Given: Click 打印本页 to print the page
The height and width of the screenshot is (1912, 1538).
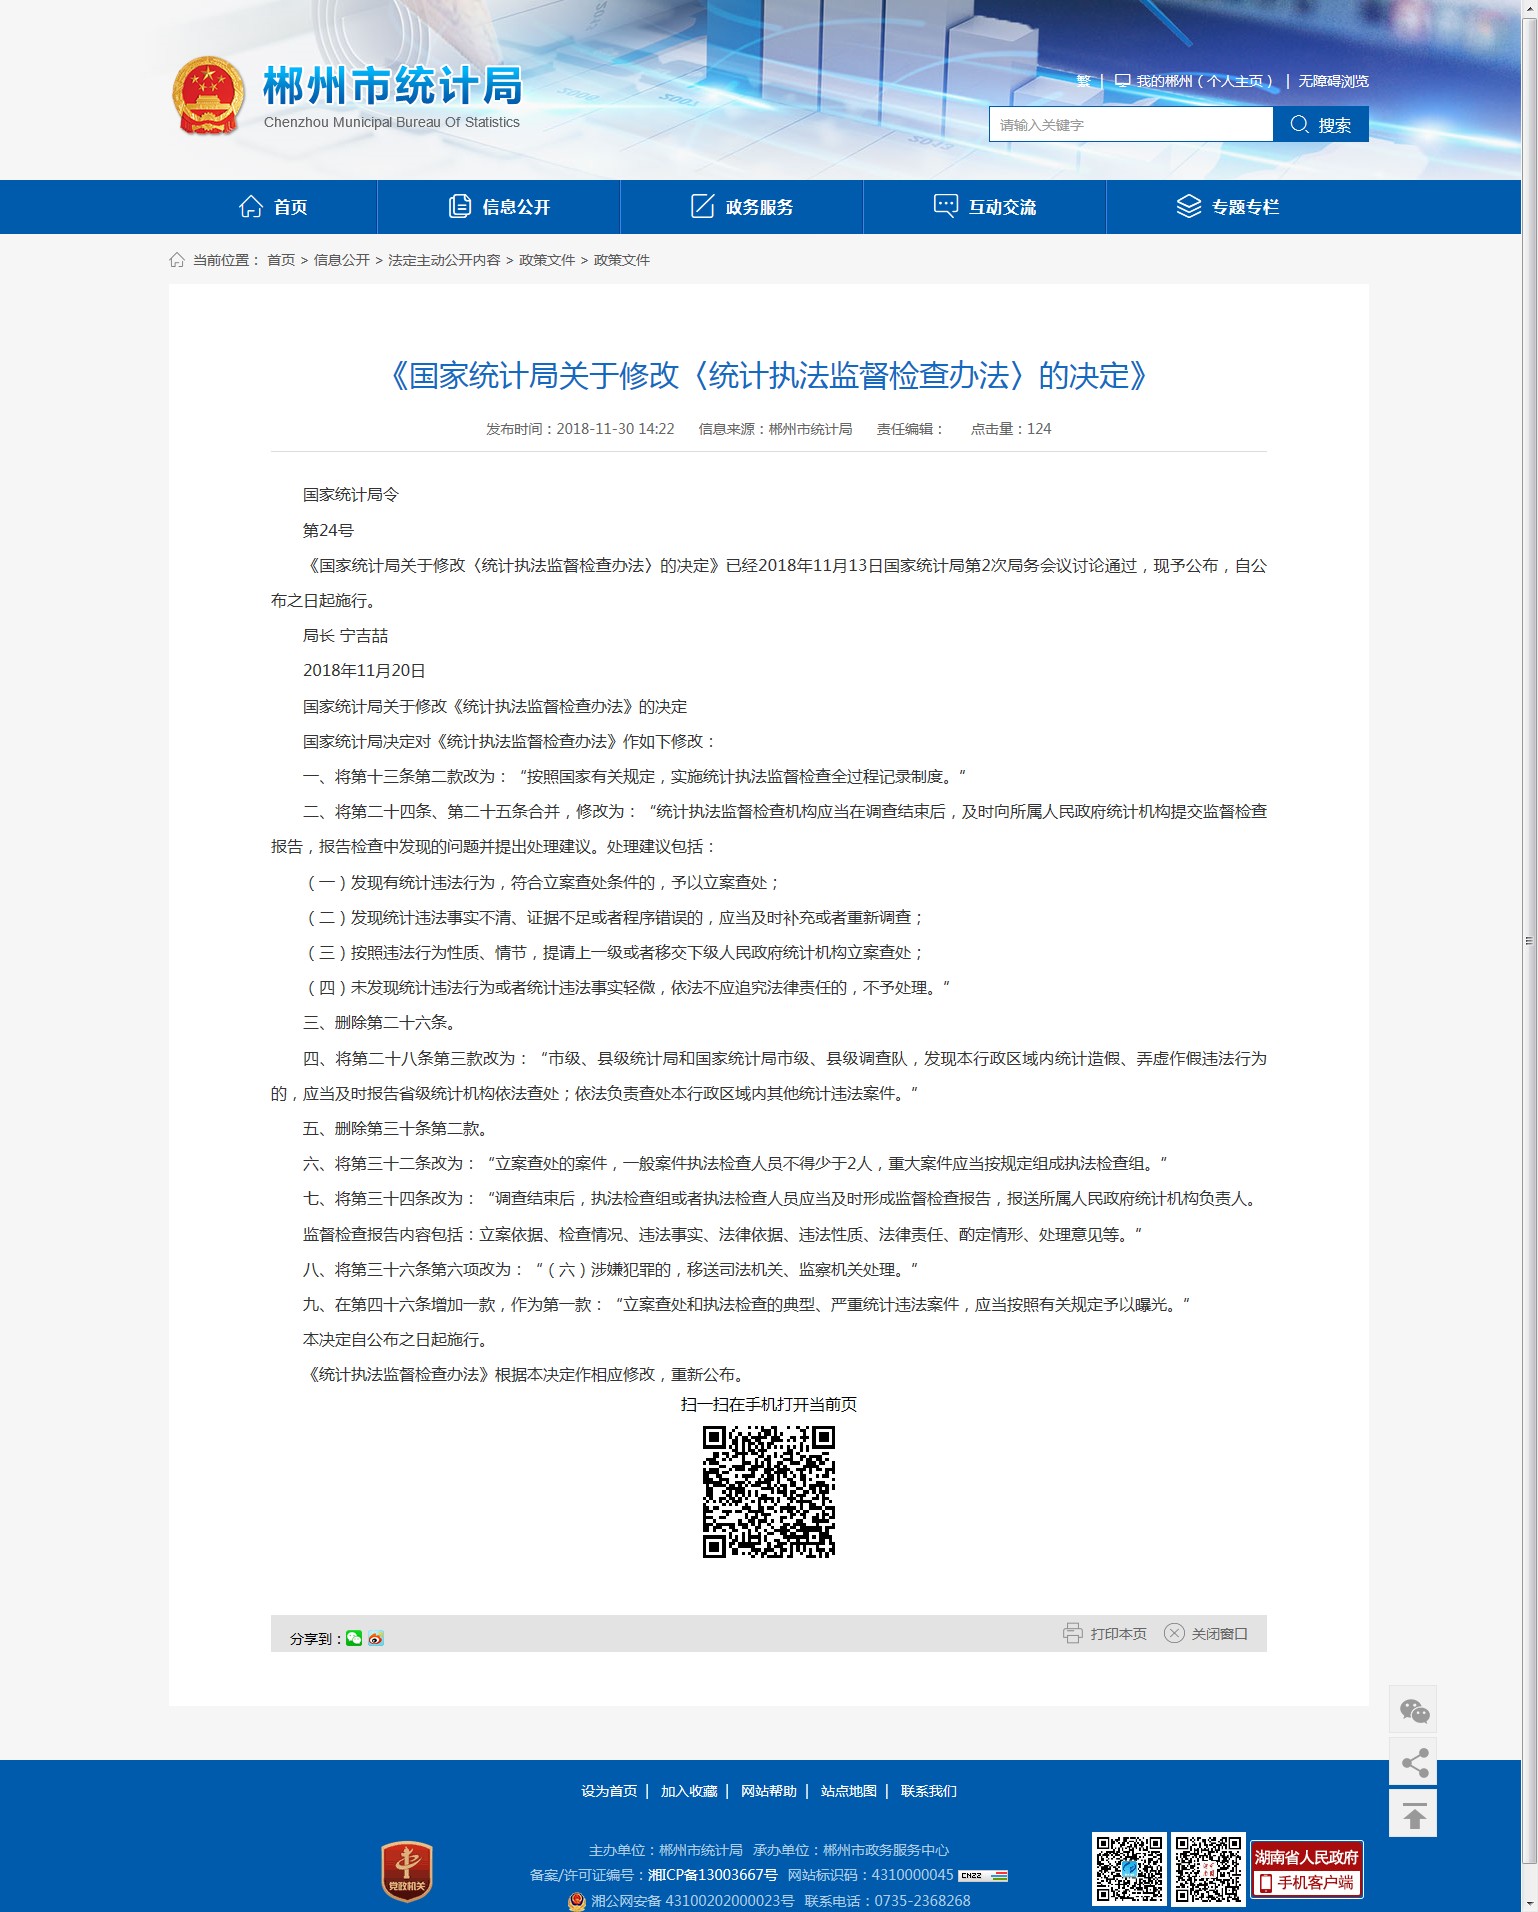Looking at the screenshot, I should tap(1118, 1633).
